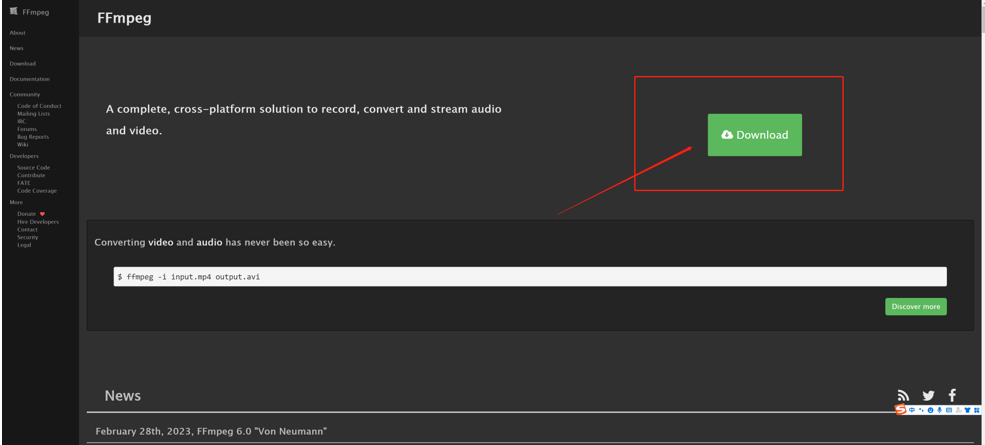This screenshot has height=445, width=985.
Task: Select Community section in the sidebar
Action: pyautogui.click(x=24, y=94)
